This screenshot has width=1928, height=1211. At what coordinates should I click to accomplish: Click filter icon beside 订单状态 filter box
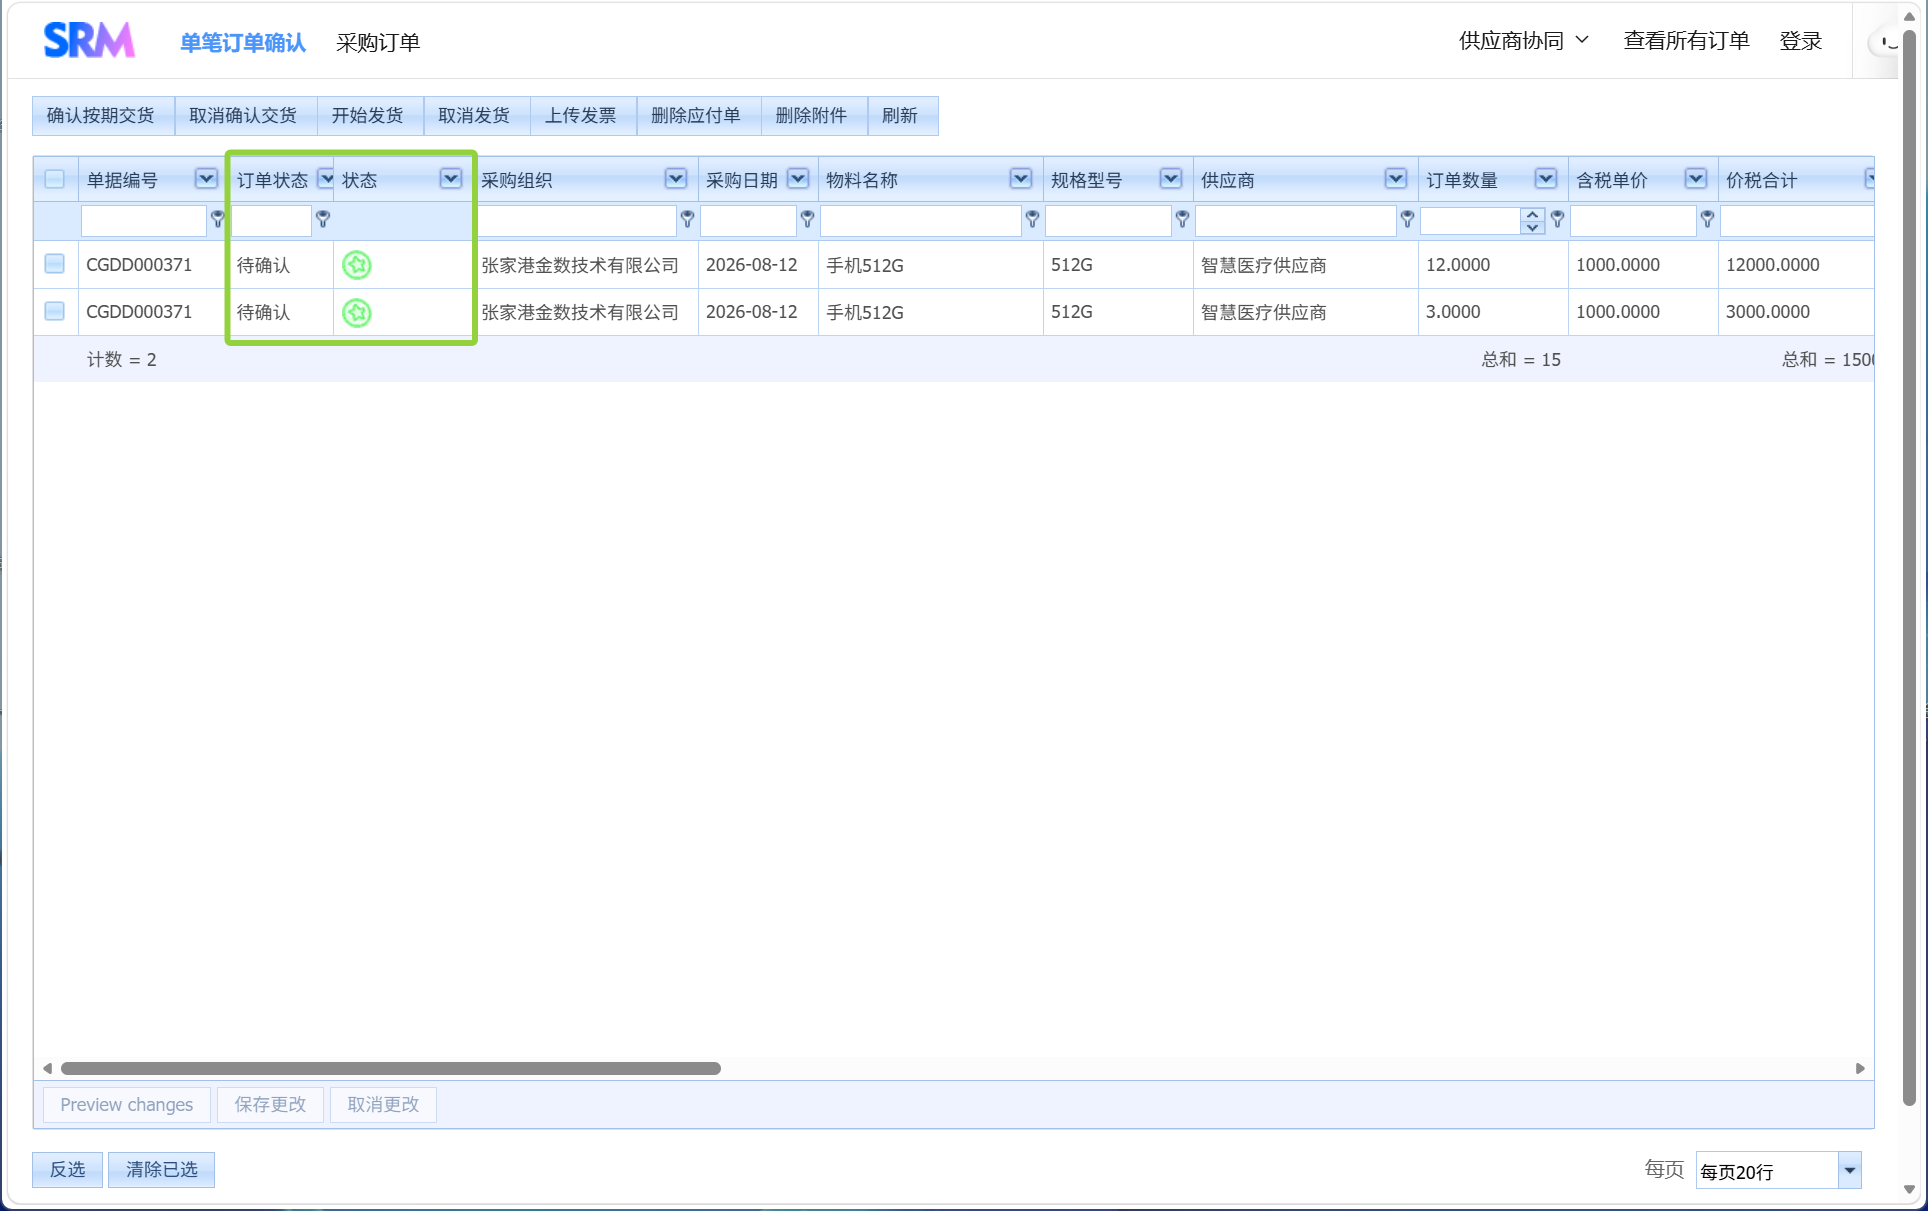pyautogui.click(x=323, y=219)
